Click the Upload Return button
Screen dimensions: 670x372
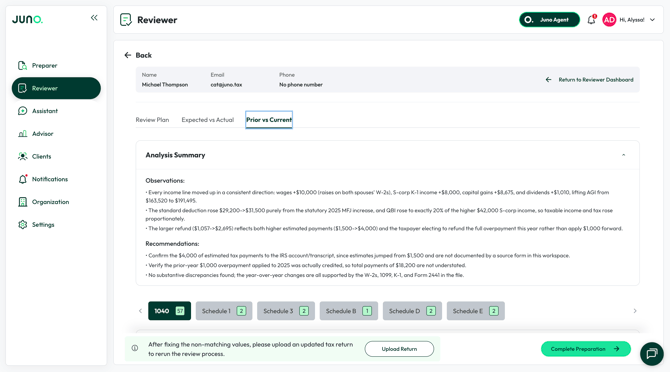tap(399, 349)
